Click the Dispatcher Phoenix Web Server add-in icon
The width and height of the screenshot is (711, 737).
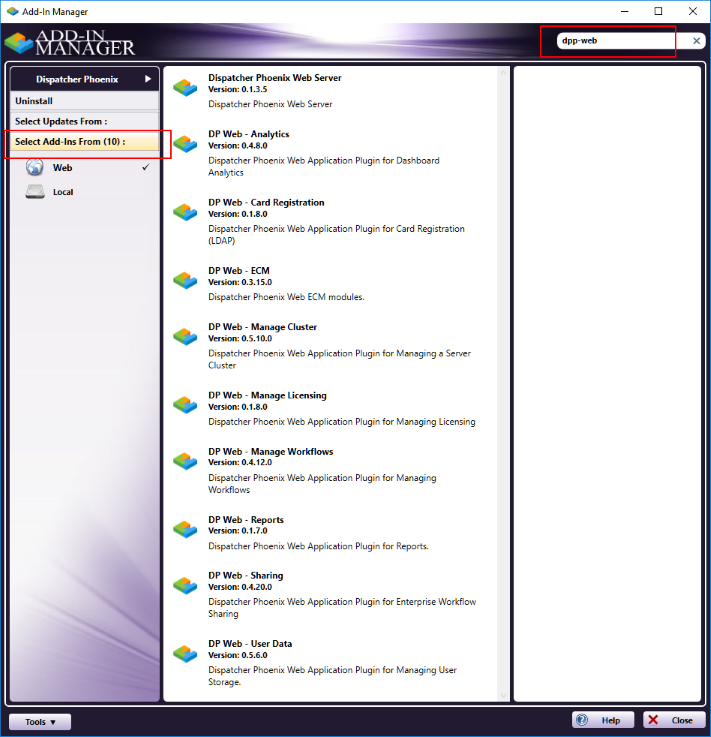[185, 88]
